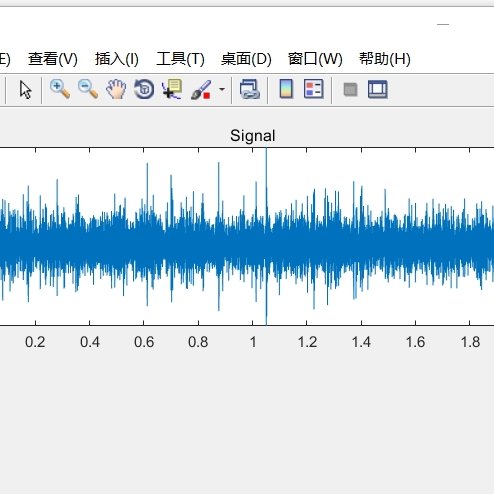This screenshot has height=494, width=494.
Task: Insert a Colorbar via toolbar icon
Action: pyautogui.click(x=286, y=89)
